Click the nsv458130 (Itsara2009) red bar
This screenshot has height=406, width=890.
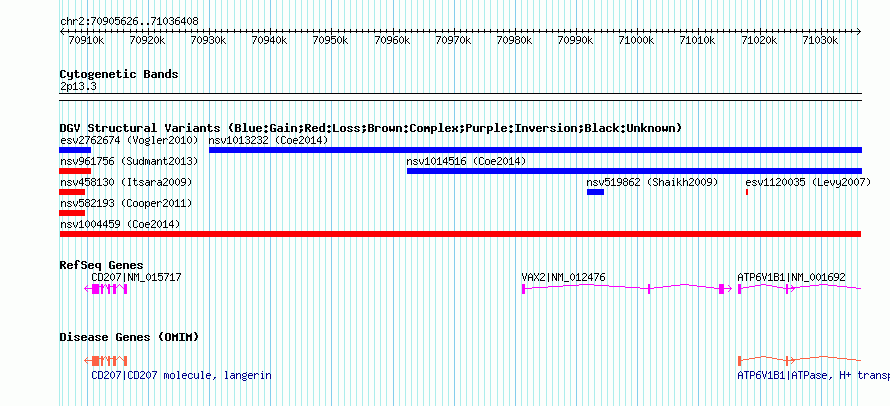[72, 192]
